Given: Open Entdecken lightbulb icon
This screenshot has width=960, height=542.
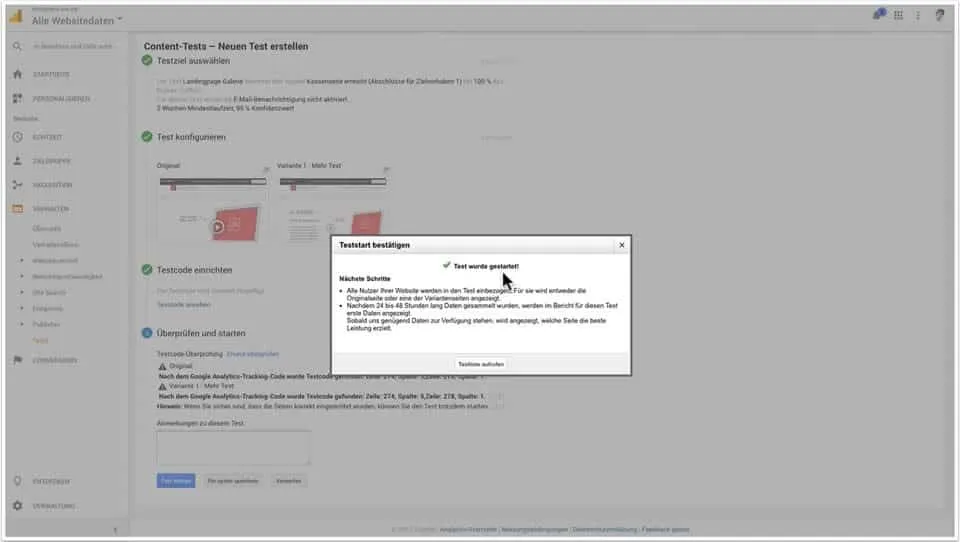Looking at the screenshot, I should pos(17,481).
